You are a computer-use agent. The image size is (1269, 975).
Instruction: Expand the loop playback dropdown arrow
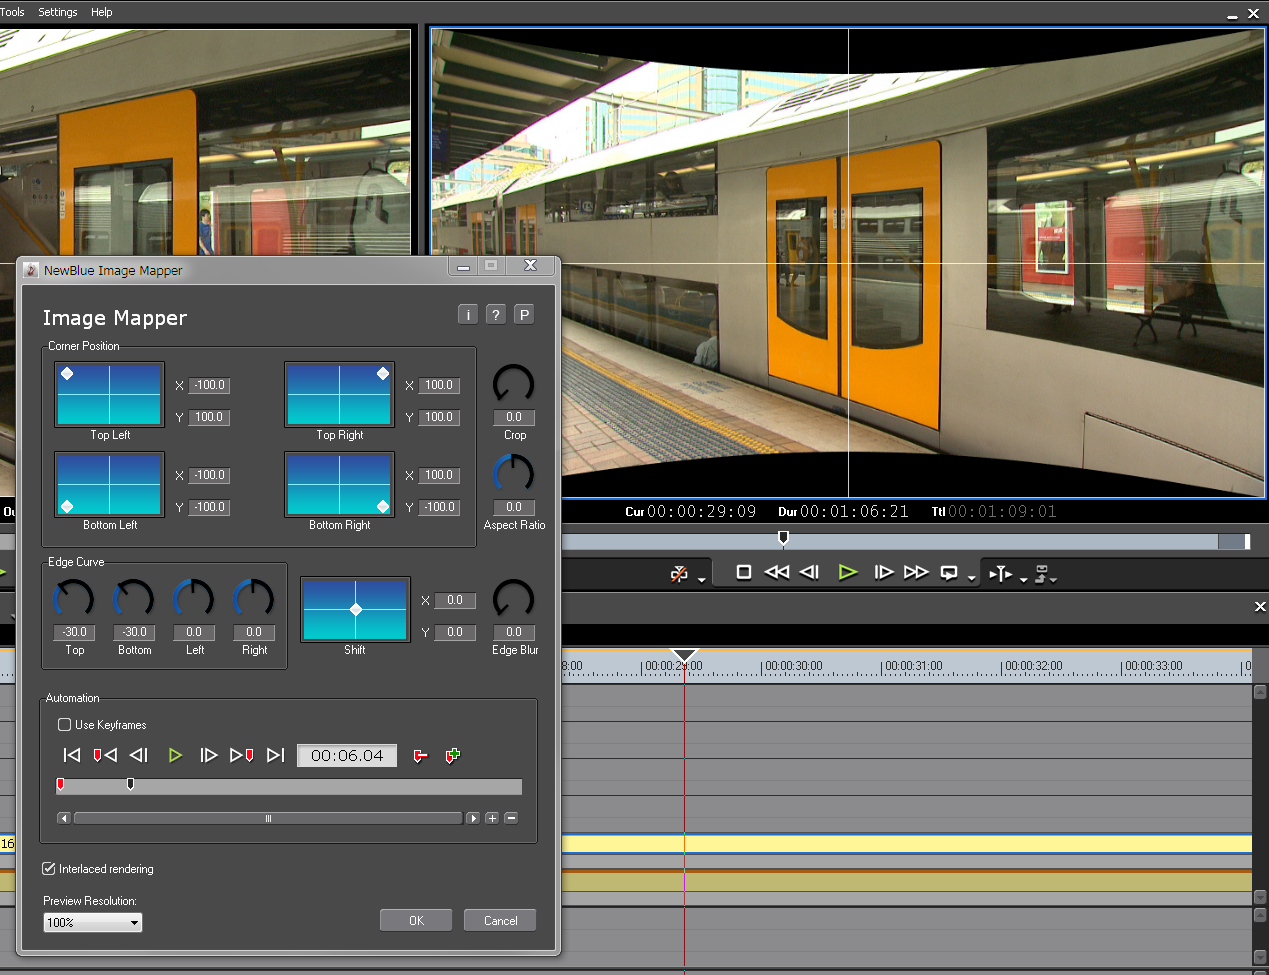[972, 579]
